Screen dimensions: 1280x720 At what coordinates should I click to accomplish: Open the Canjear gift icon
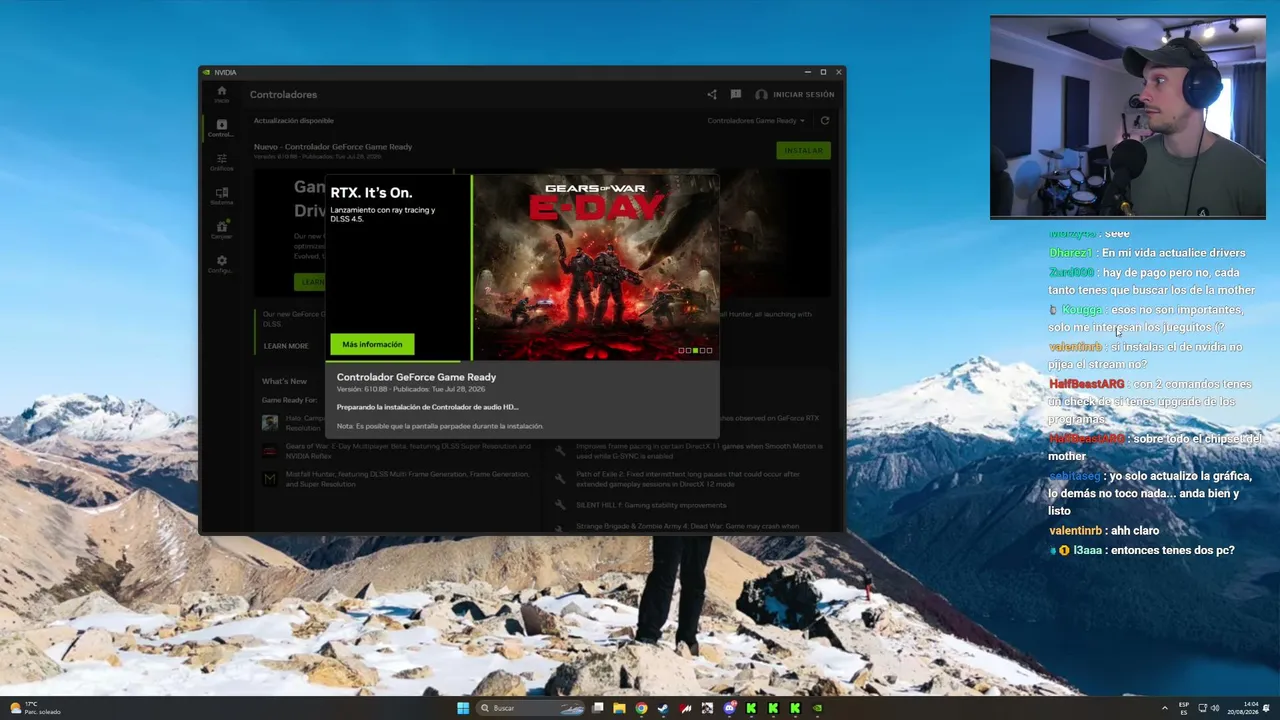221,229
